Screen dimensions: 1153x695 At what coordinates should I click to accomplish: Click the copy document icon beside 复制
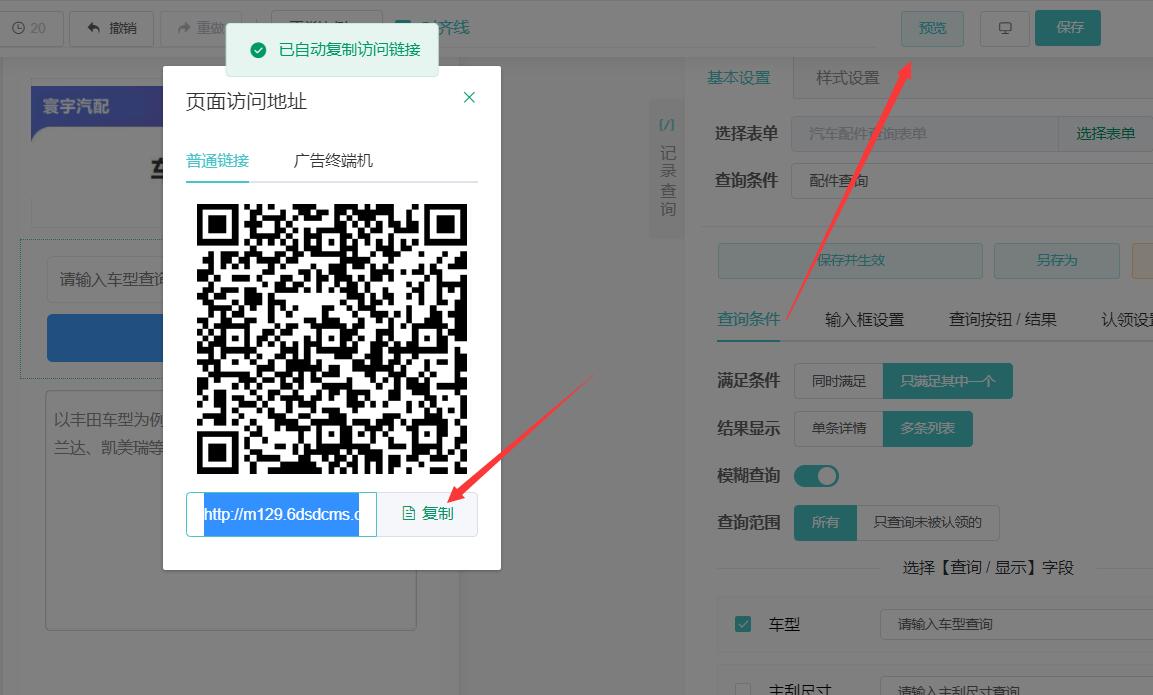tap(409, 513)
